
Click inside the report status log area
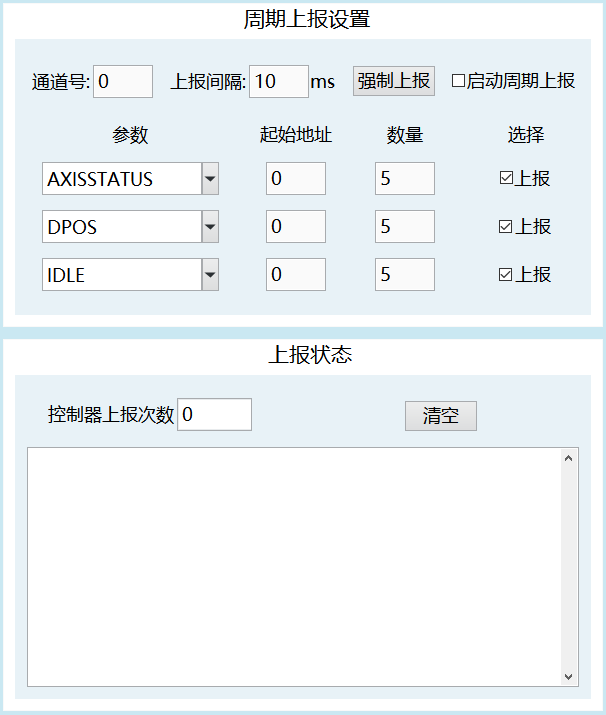click(x=295, y=567)
